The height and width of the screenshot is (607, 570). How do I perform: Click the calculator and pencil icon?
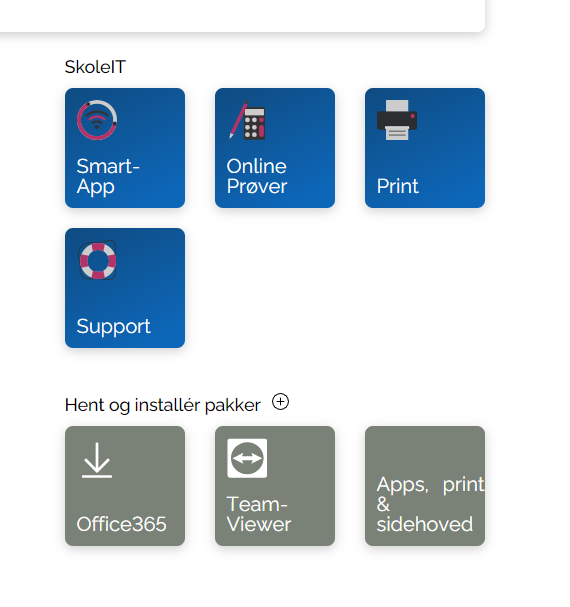(x=247, y=120)
